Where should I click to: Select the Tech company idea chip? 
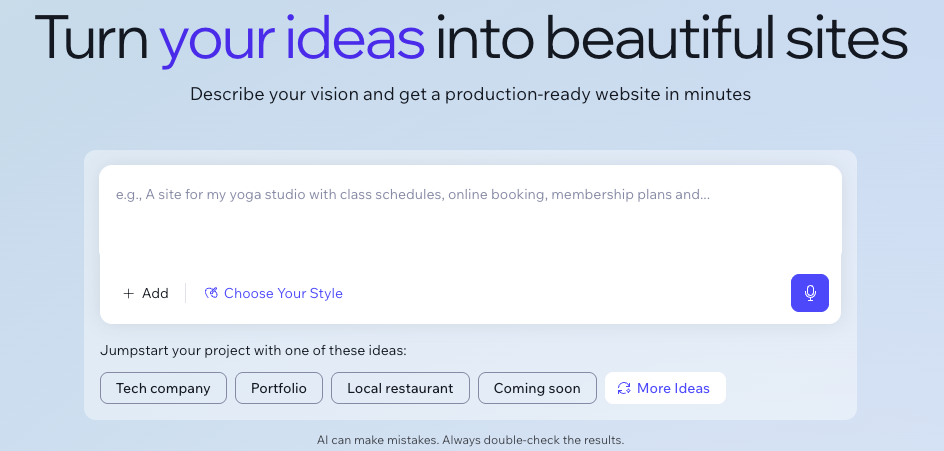(x=163, y=388)
